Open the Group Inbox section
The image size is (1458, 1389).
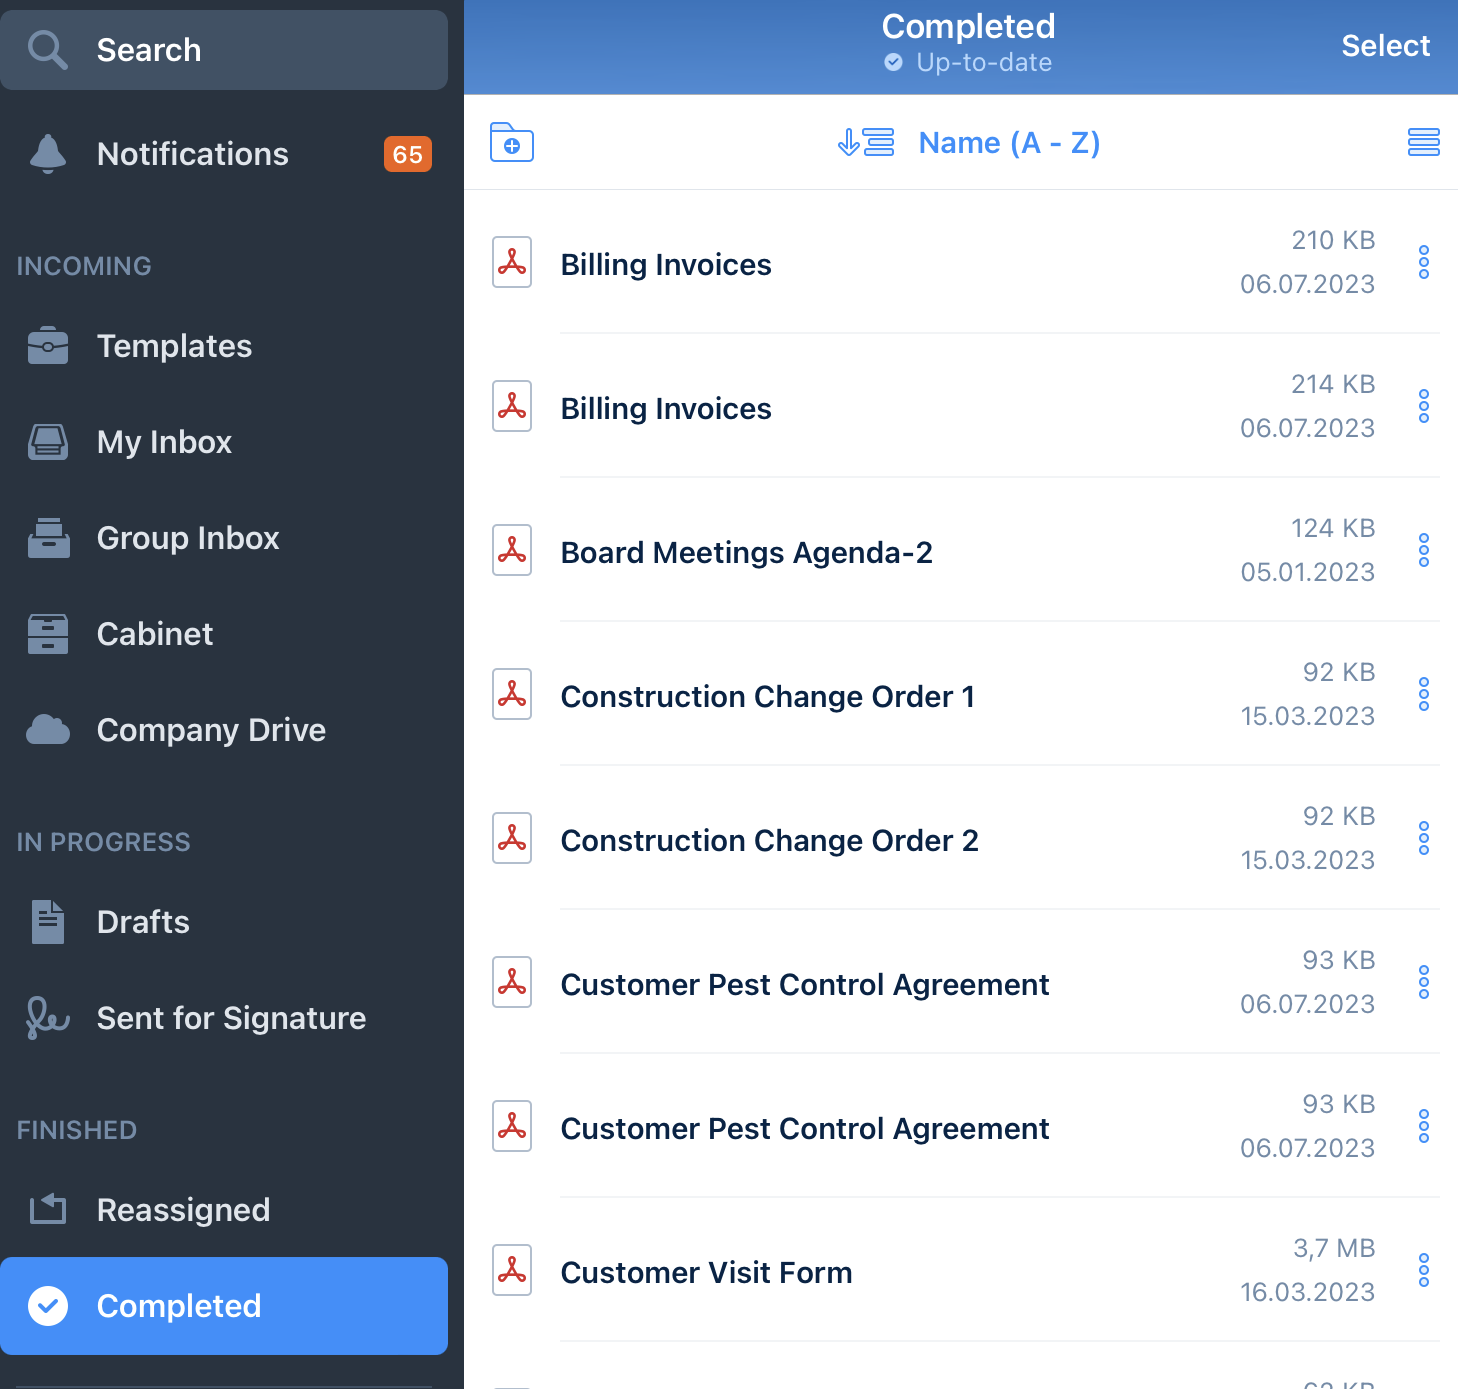tap(187, 537)
